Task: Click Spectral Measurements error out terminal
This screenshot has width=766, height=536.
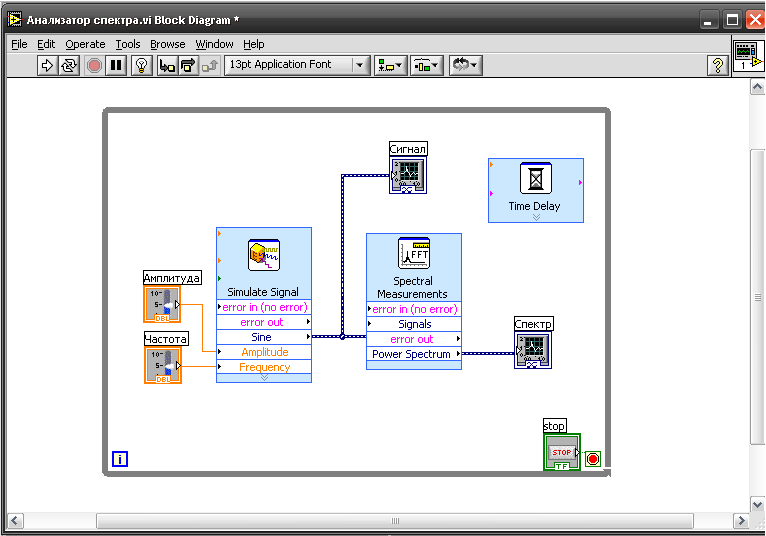Action: [x=414, y=339]
